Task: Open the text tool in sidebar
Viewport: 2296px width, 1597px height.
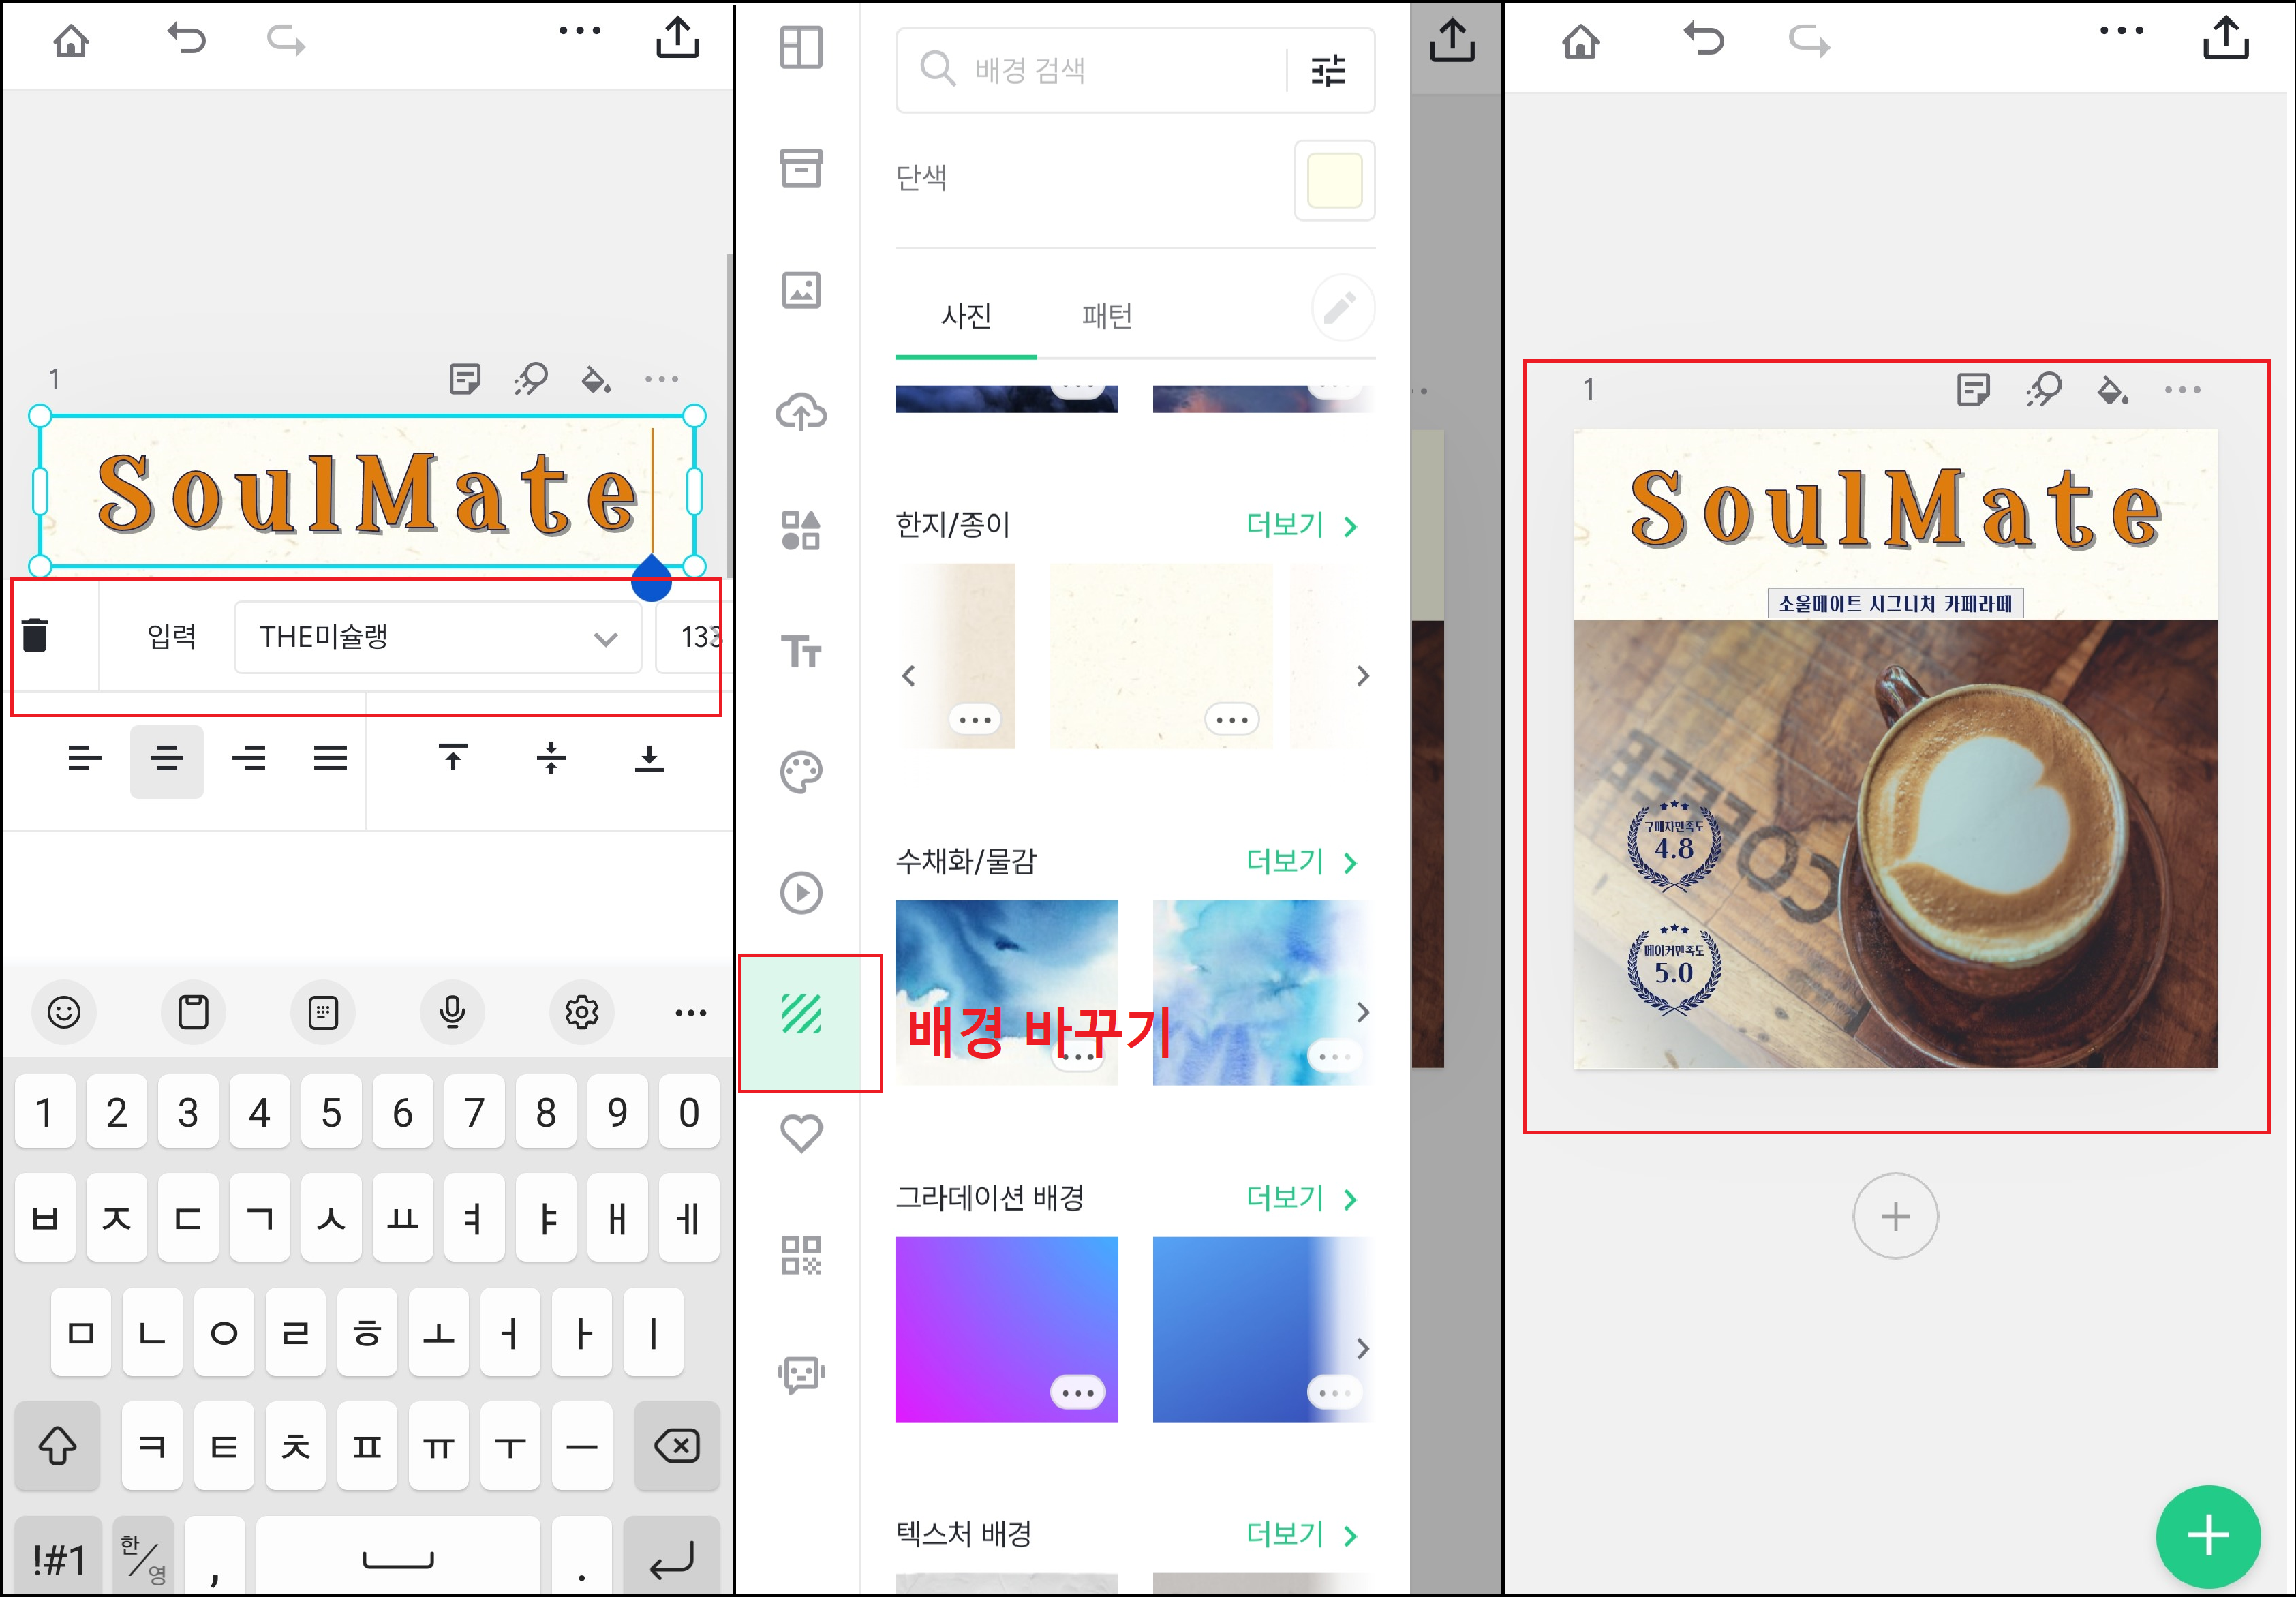Action: 801,651
